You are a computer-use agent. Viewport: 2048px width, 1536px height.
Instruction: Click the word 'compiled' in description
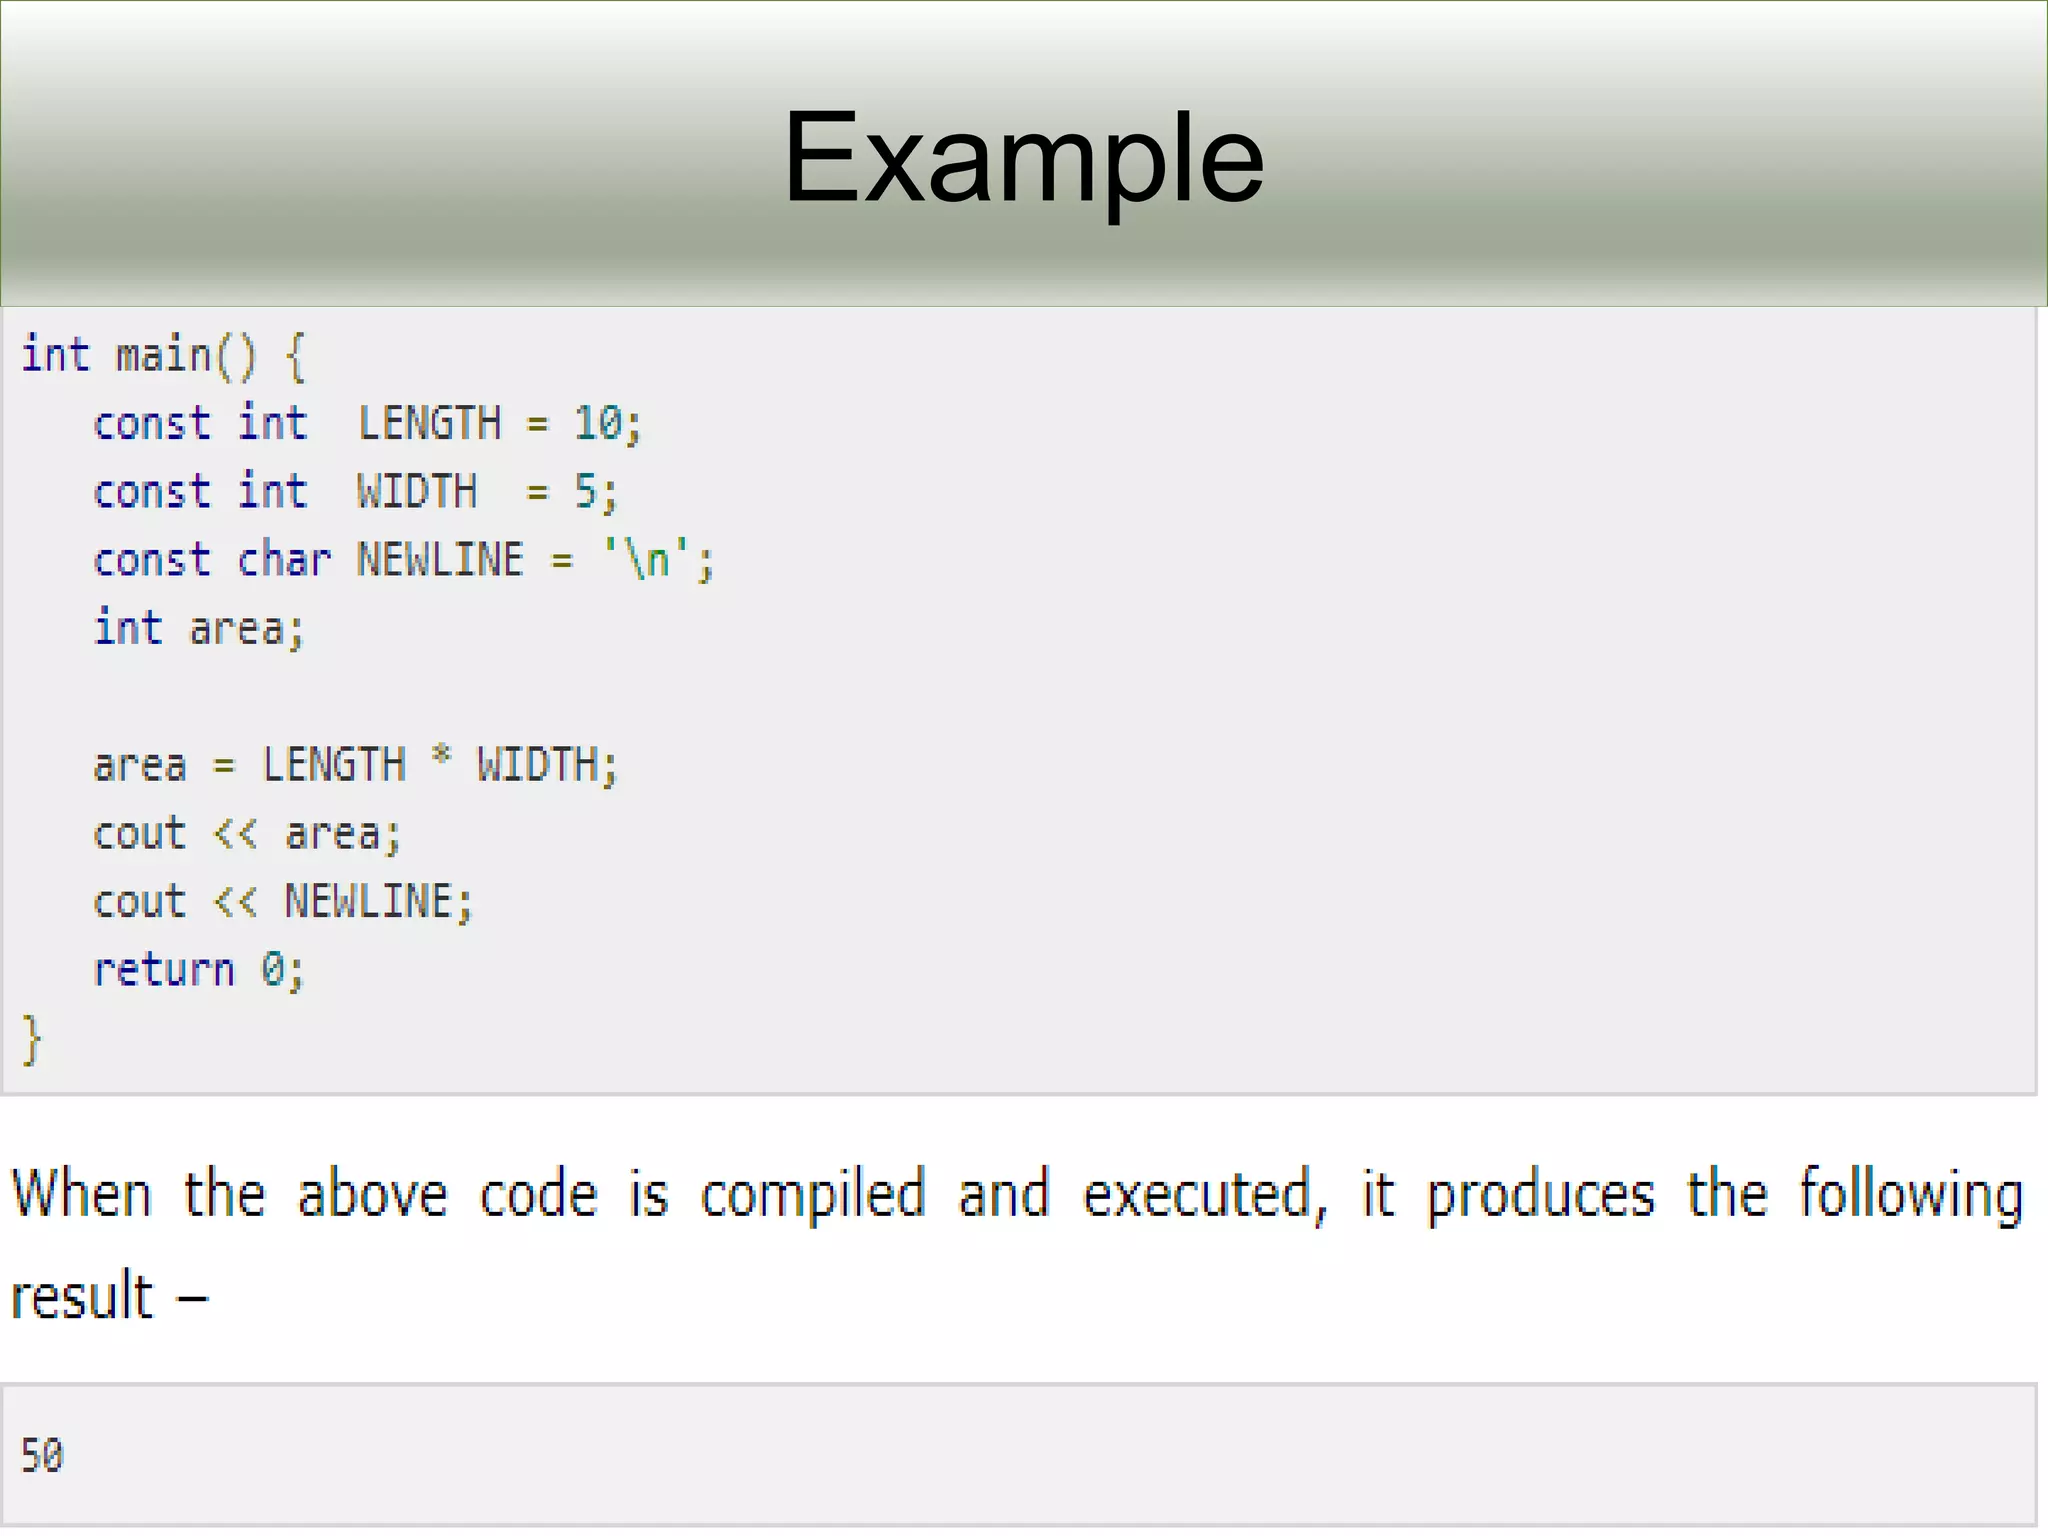[x=812, y=1196]
